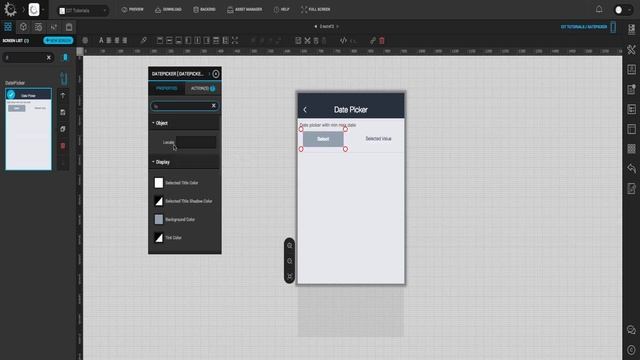Select the Date Picker screen thumbnail
Viewport: 640px width, 360px height.
[x=28, y=129]
